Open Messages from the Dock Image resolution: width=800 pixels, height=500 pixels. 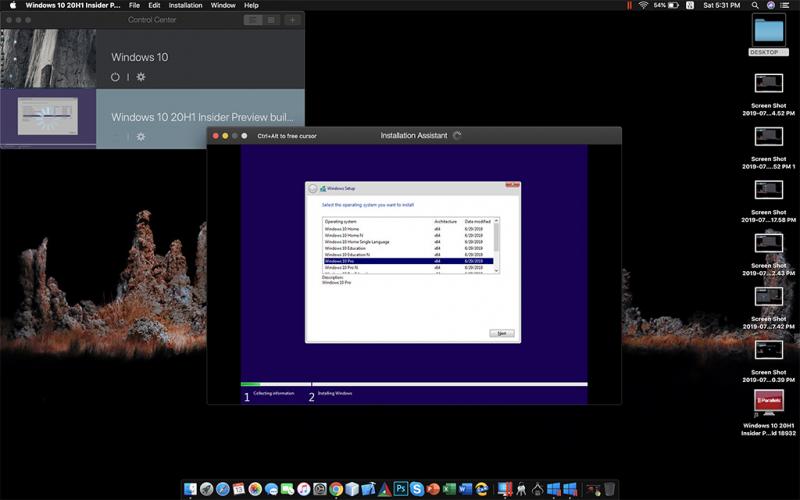point(271,489)
